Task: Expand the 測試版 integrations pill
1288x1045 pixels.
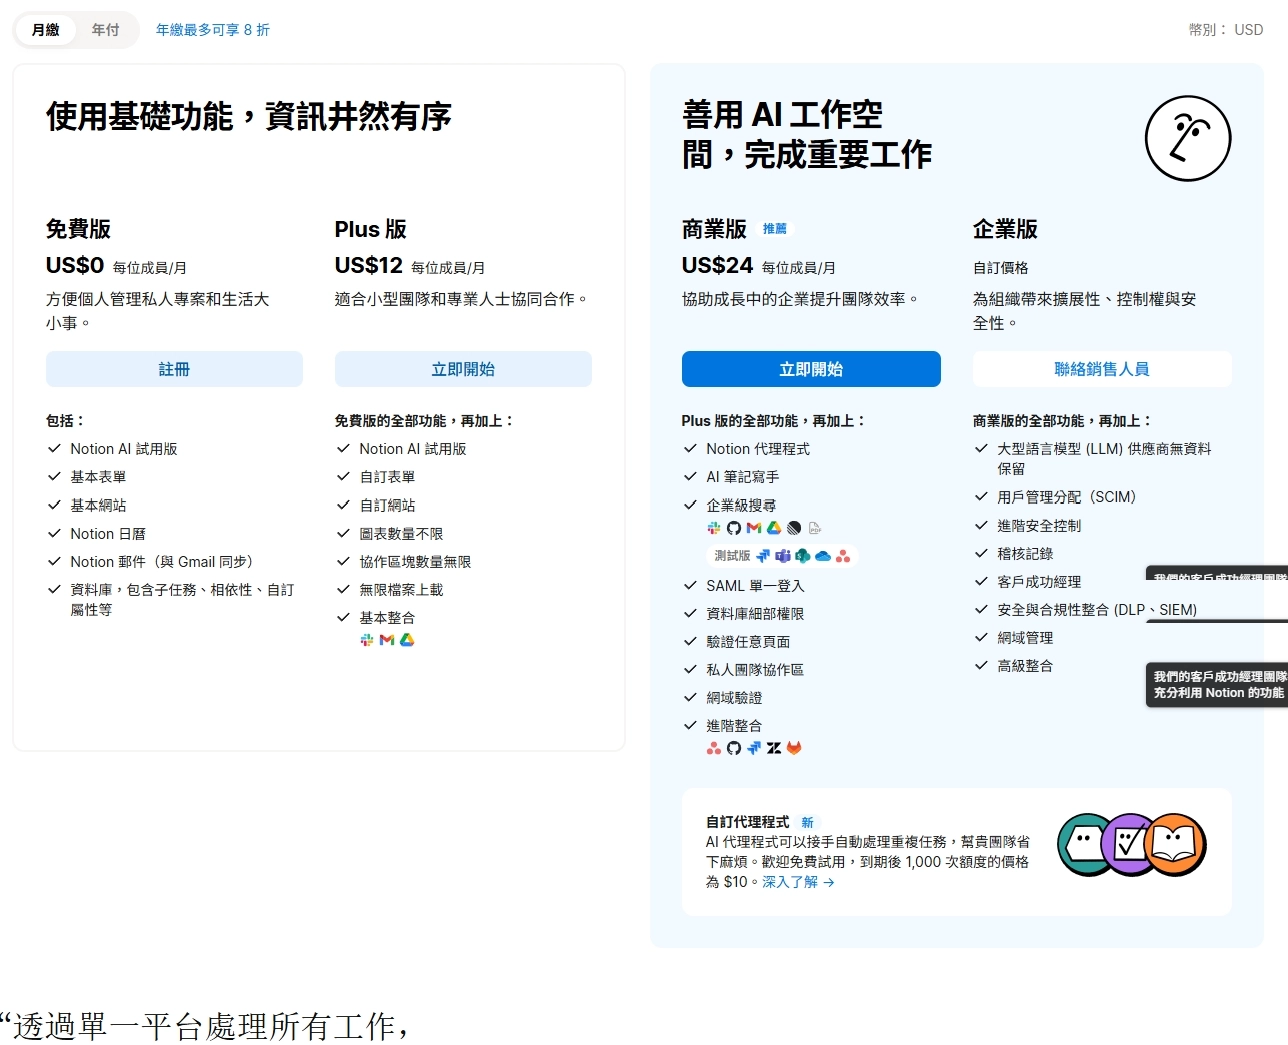Action: click(x=731, y=556)
